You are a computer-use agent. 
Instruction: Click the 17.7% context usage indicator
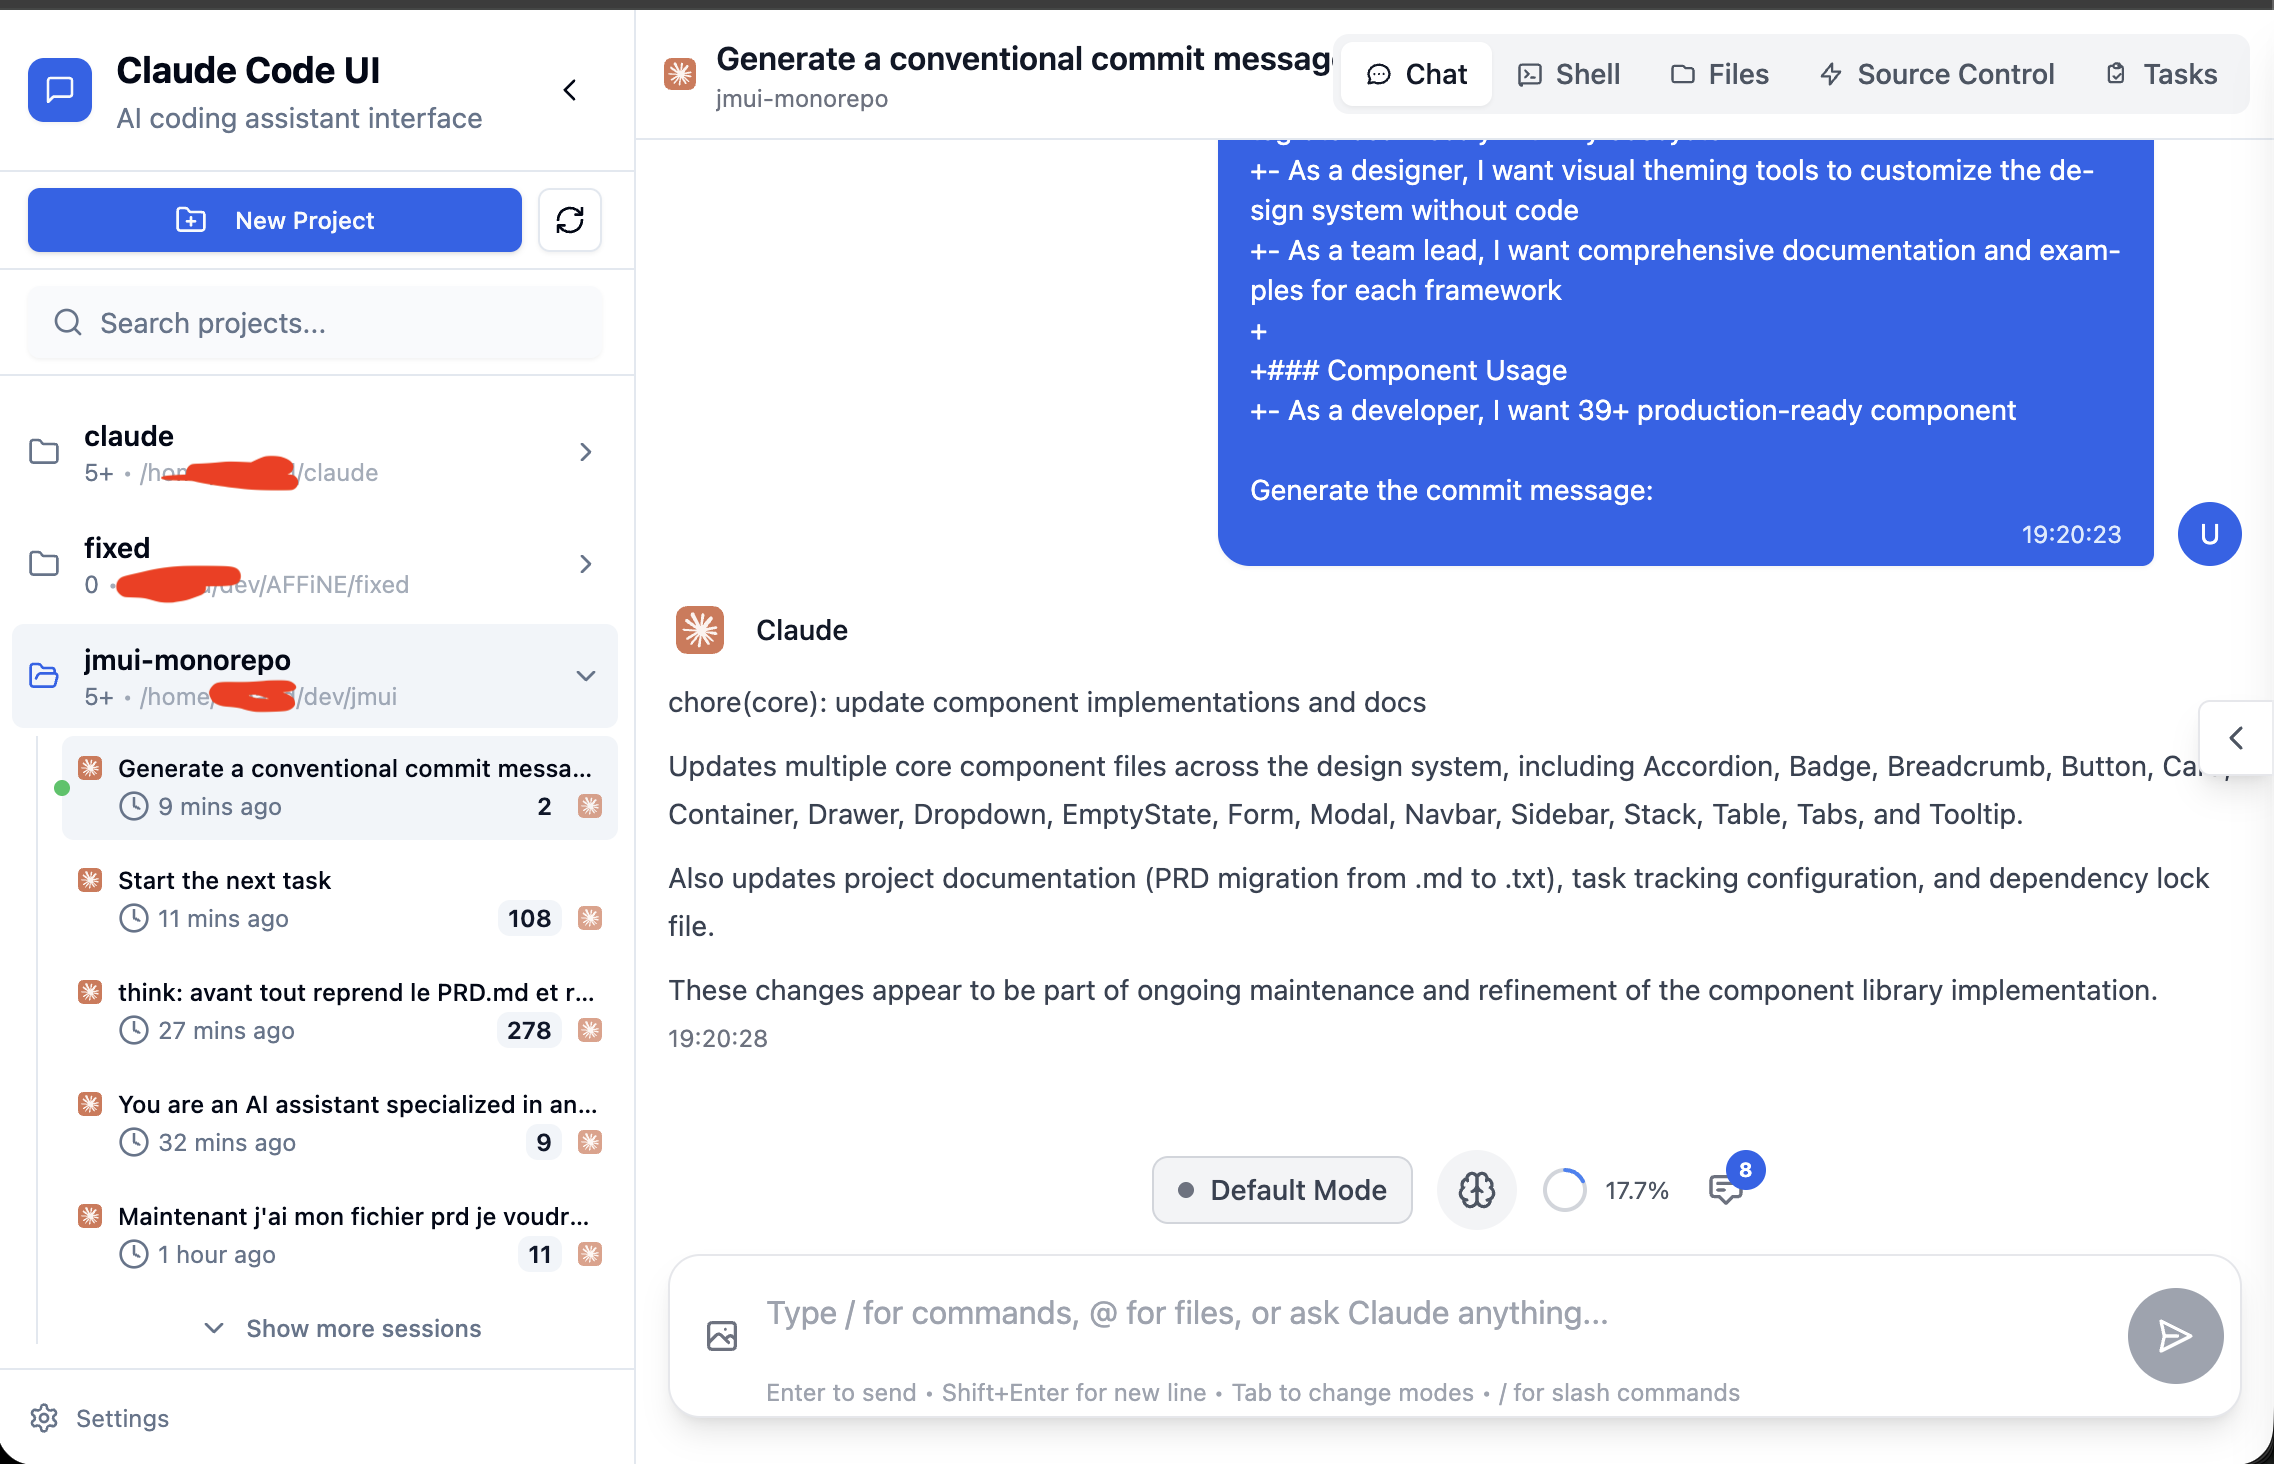click(x=1606, y=1190)
